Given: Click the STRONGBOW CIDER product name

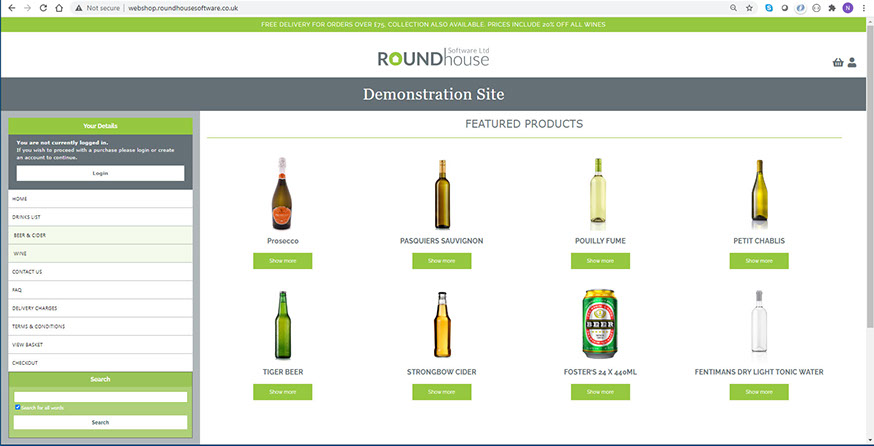Looking at the screenshot, I should (441, 372).
